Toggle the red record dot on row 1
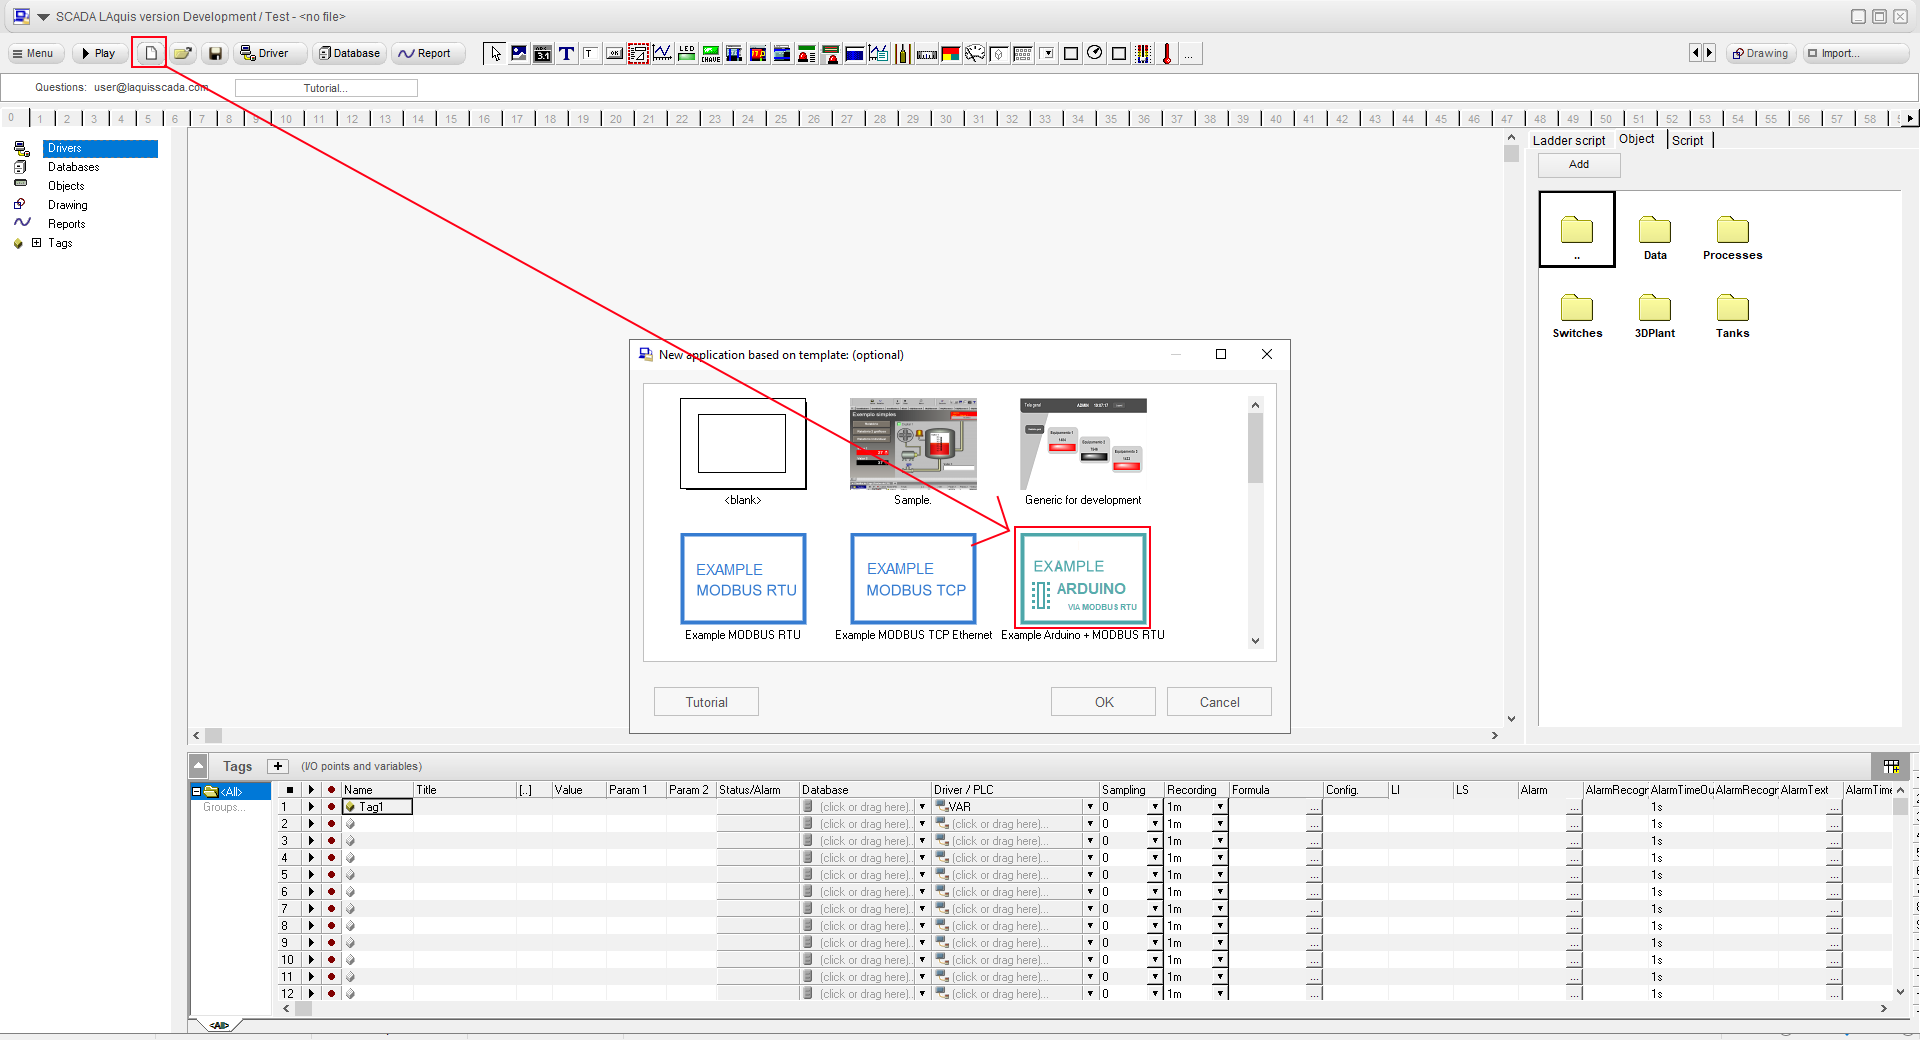The image size is (1920, 1040). (x=331, y=807)
